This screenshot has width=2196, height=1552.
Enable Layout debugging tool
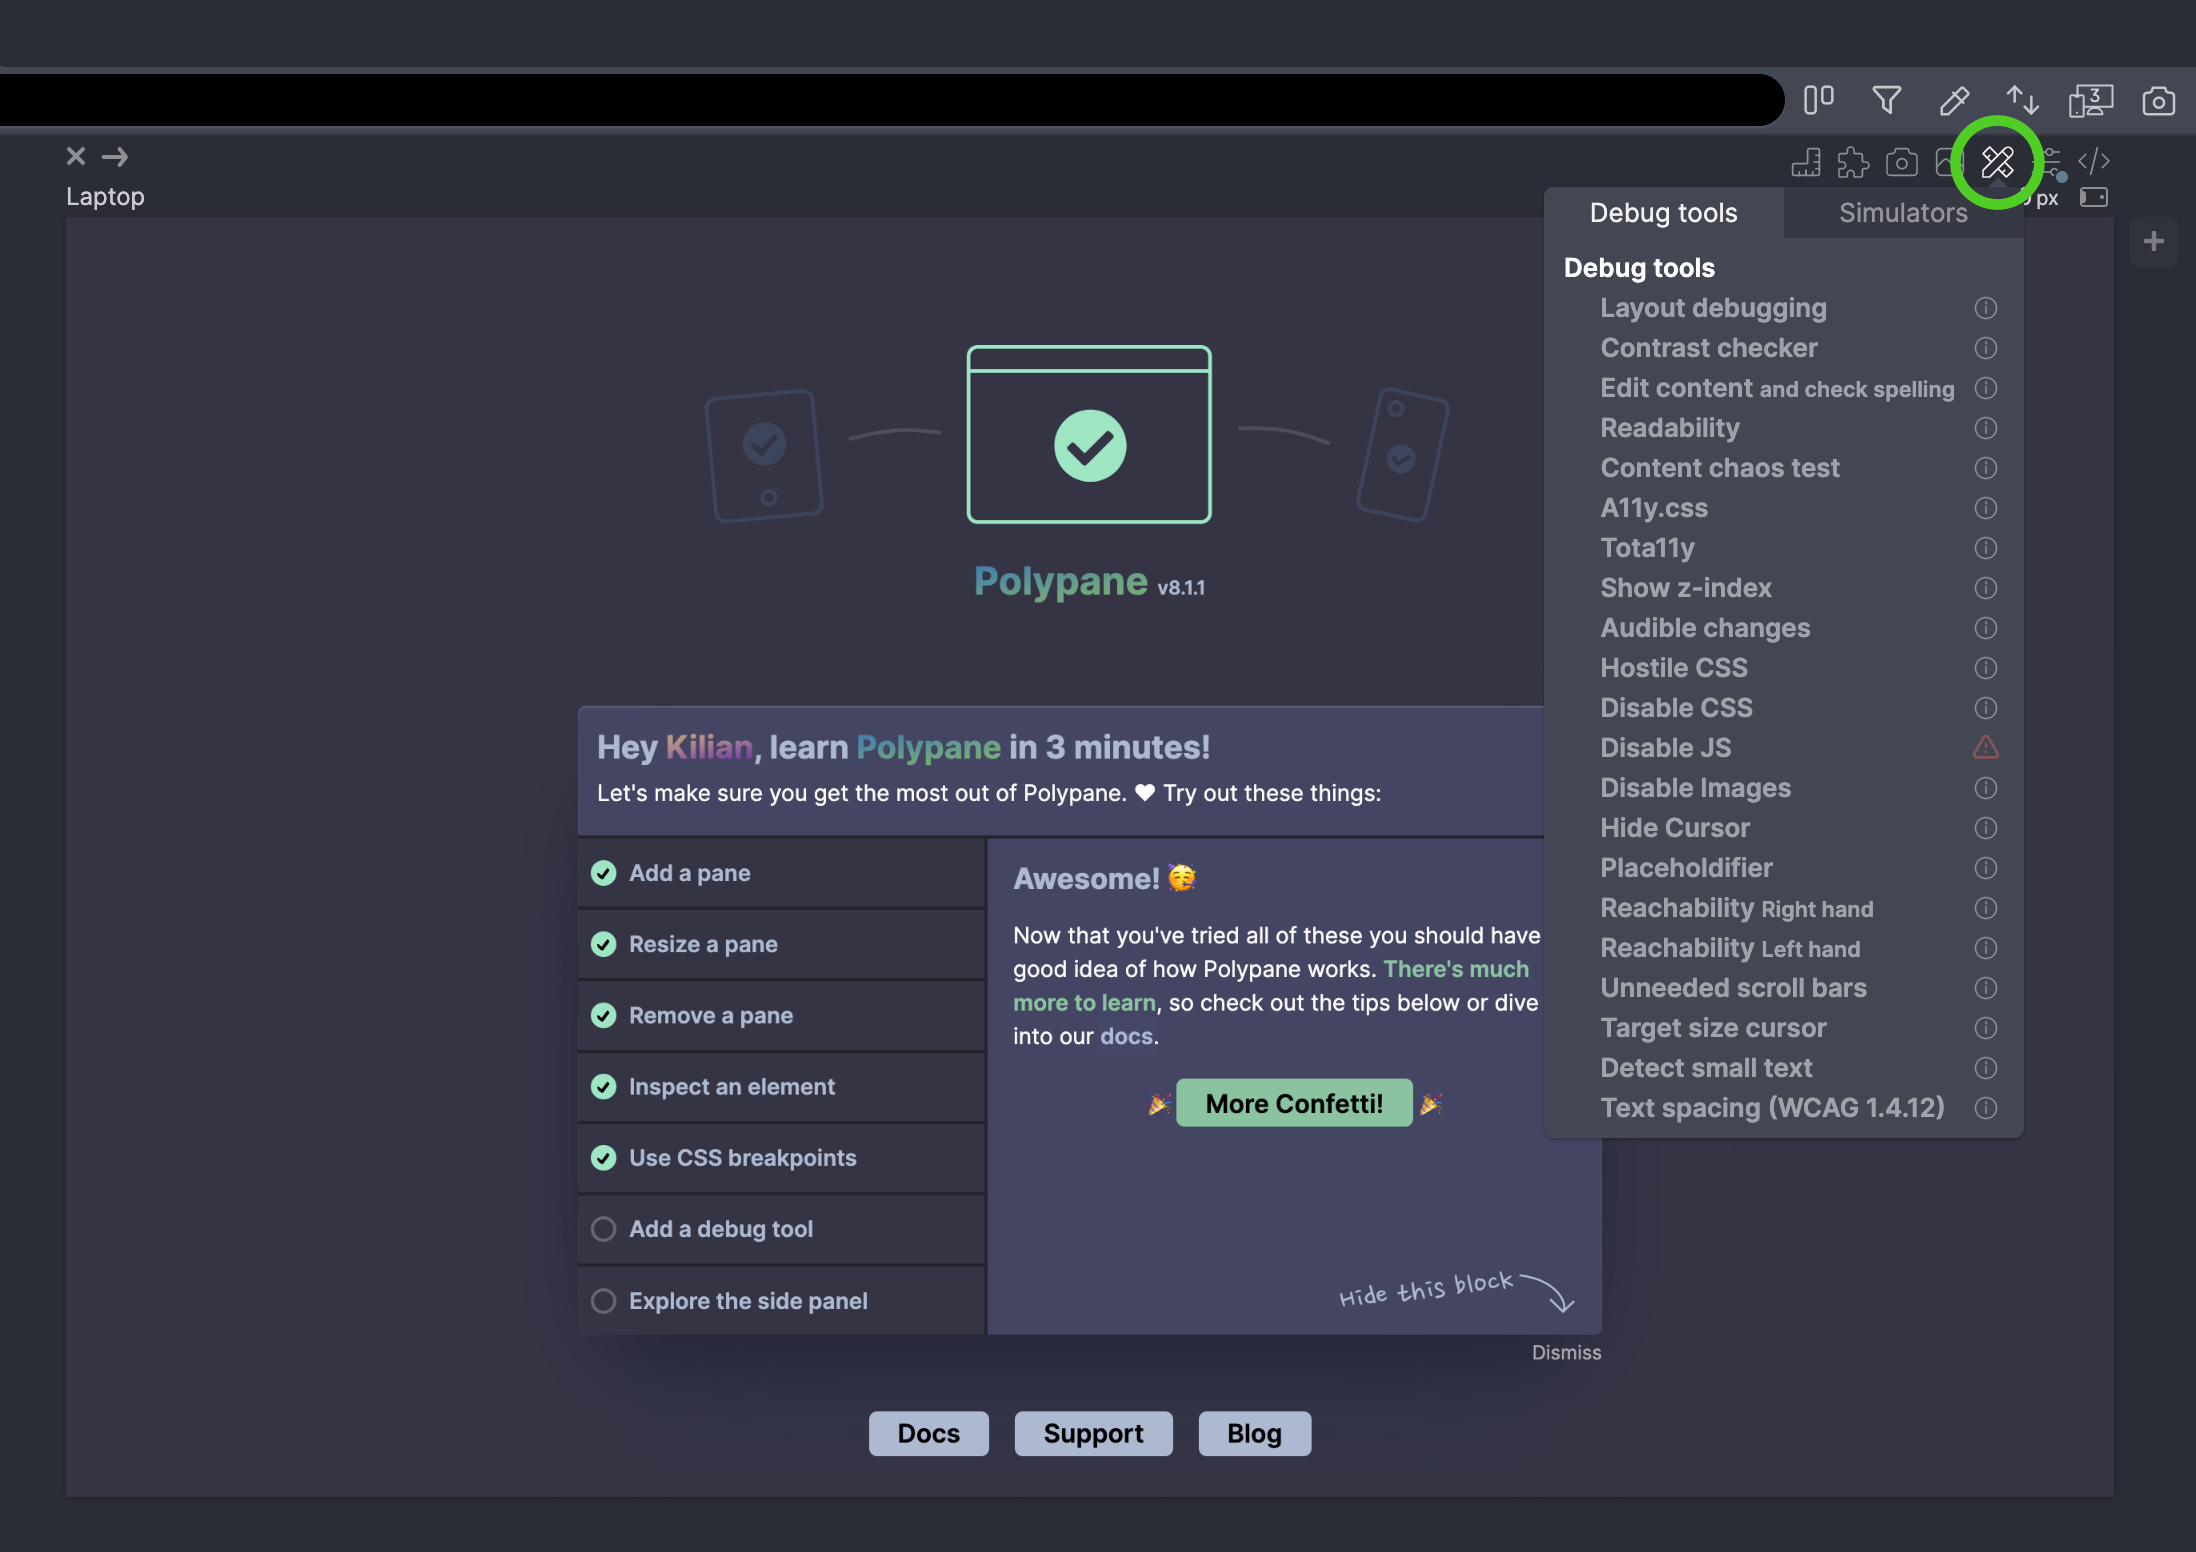click(x=1713, y=308)
